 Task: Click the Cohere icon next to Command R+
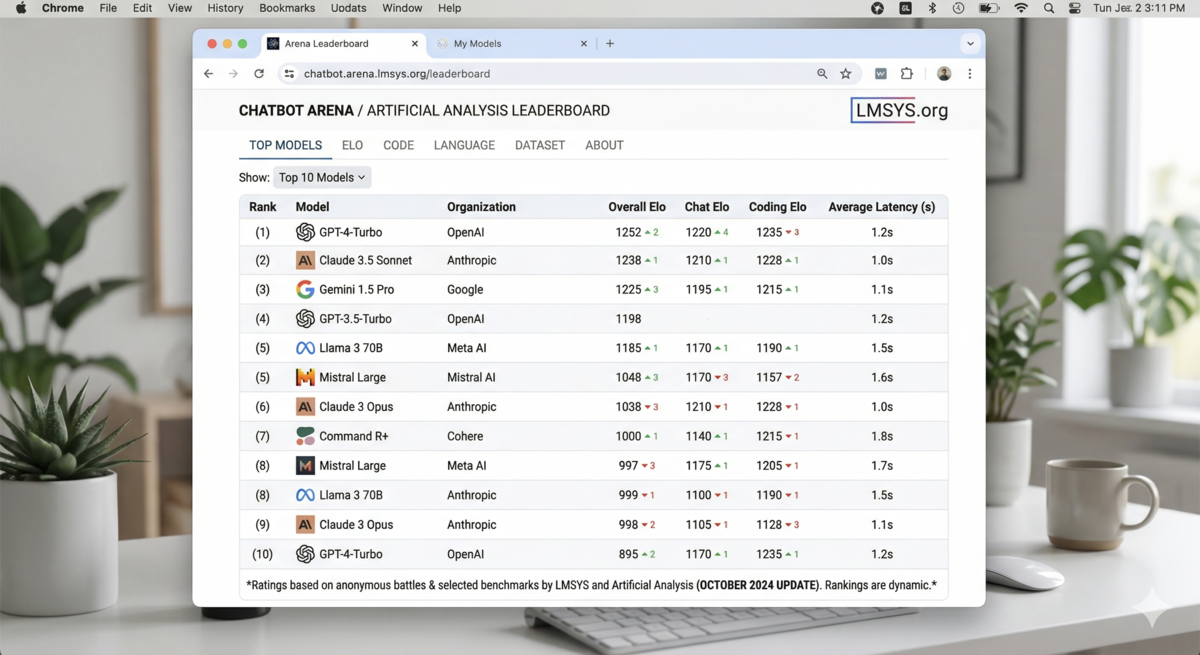(305, 436)
